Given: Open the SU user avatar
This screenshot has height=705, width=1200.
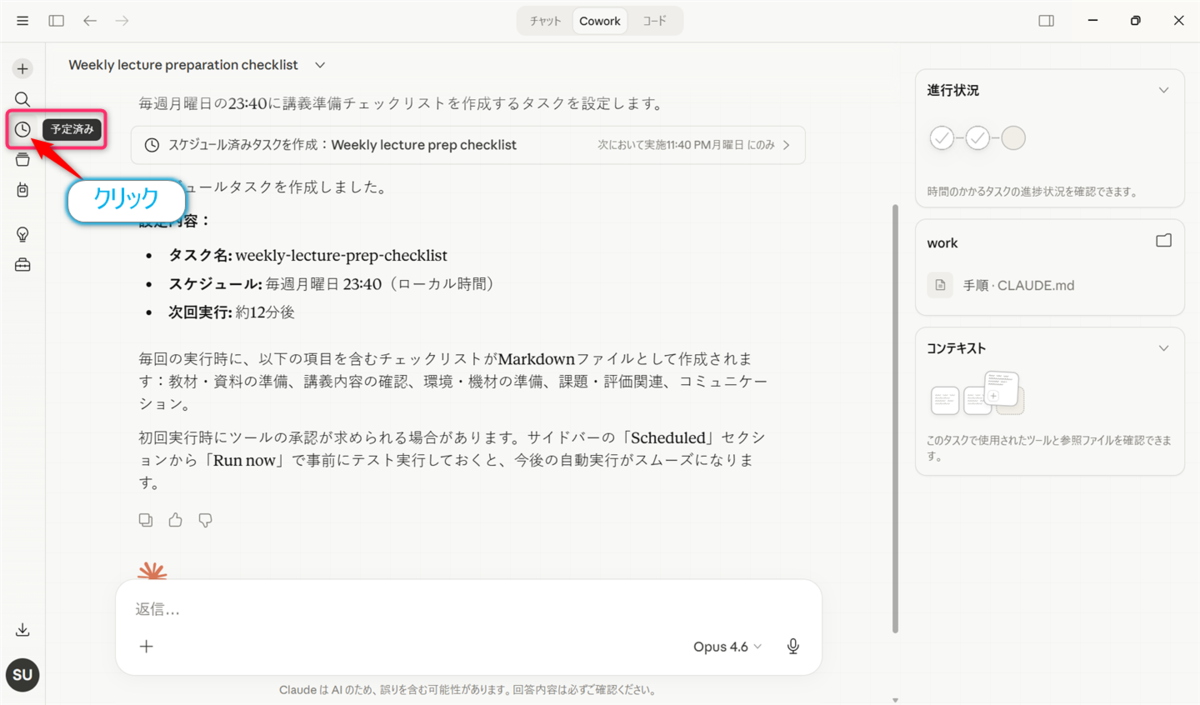Looking at the screenshot, I should point(23,675).
